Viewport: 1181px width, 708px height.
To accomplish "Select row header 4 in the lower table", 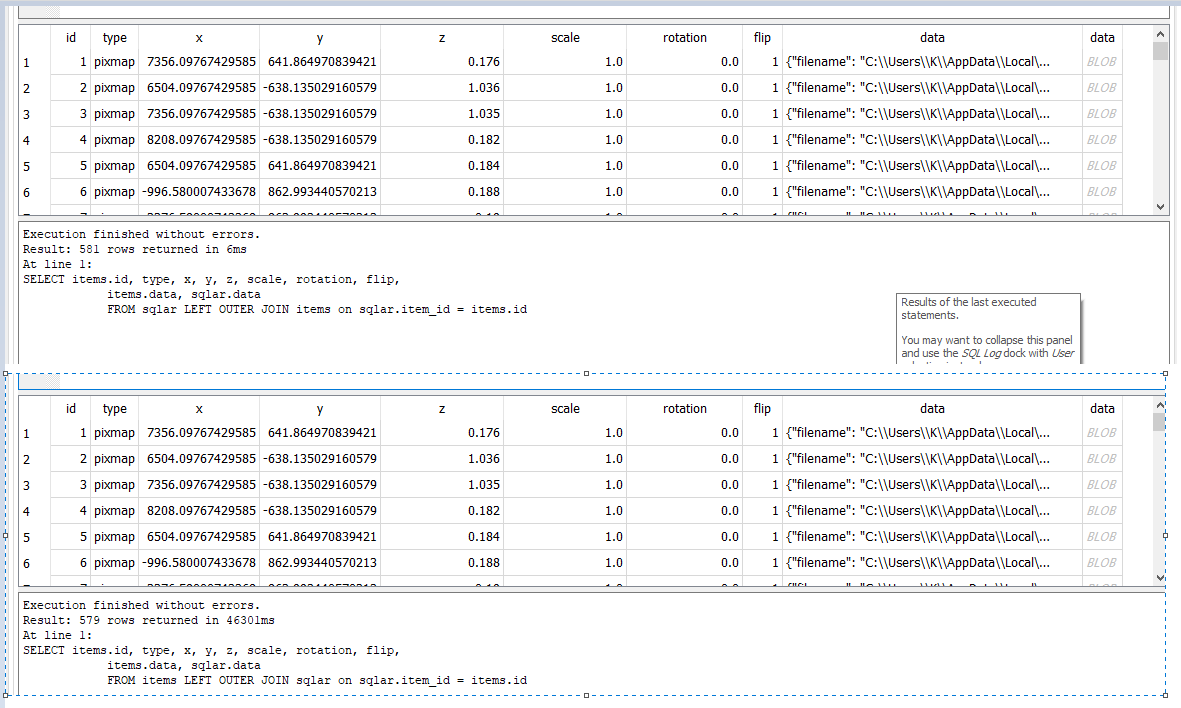I will pyautogui.click(x=27, y=511).
